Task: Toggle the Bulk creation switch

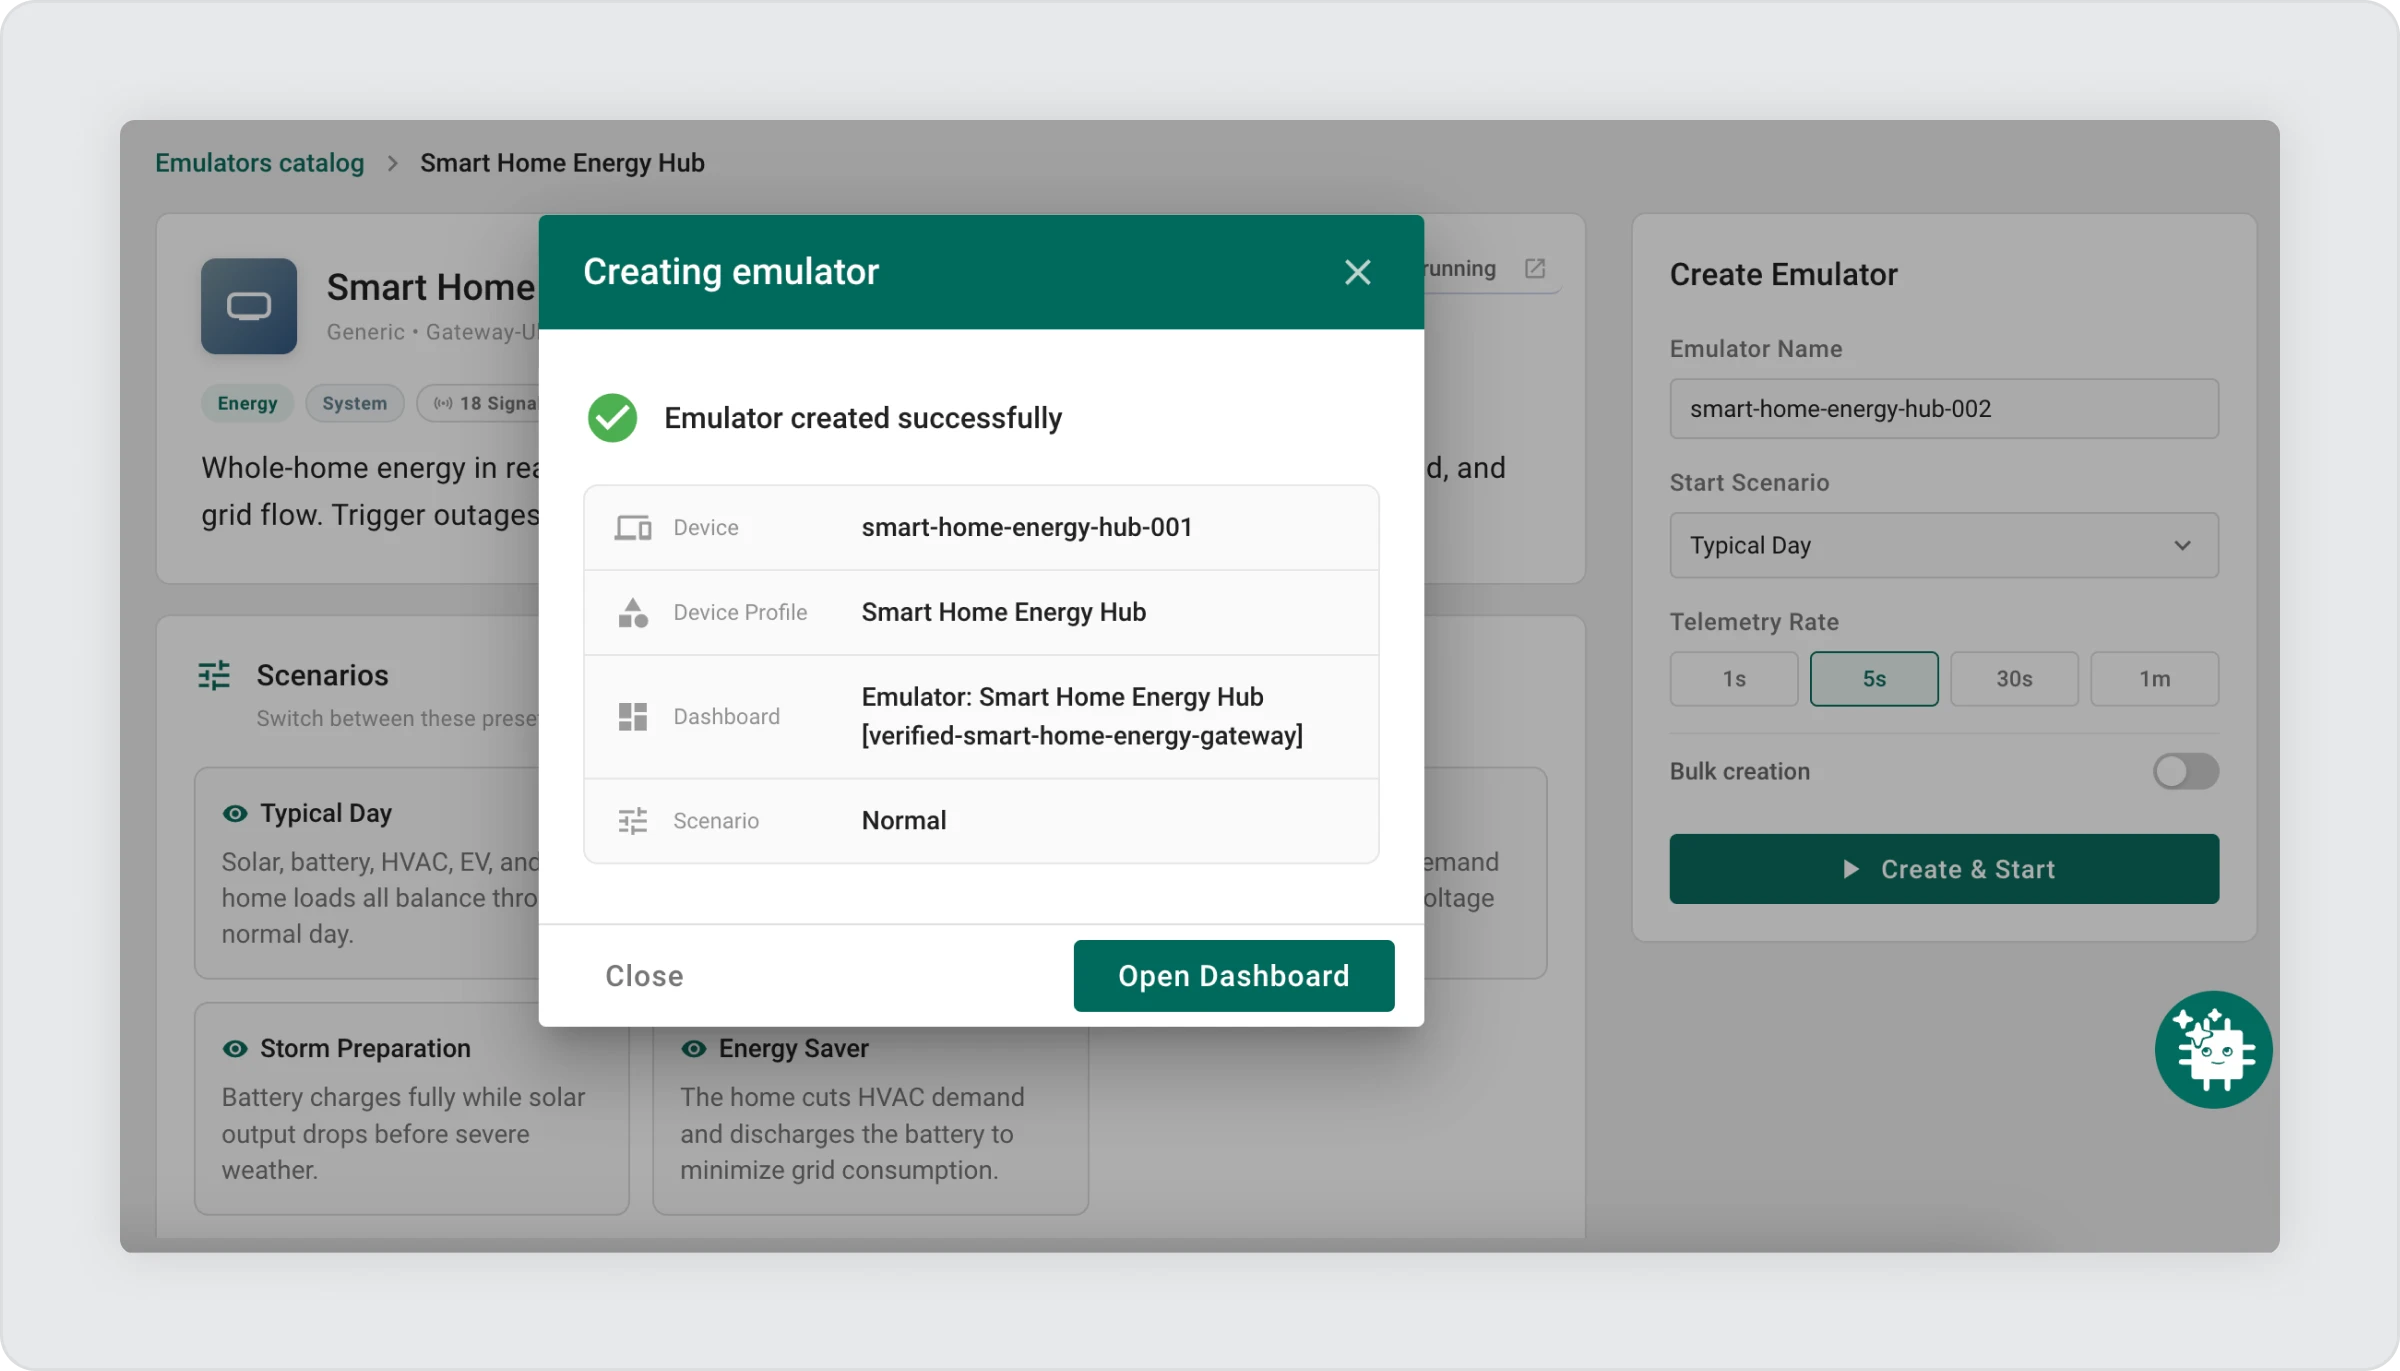Action: tap(2185, 771)
